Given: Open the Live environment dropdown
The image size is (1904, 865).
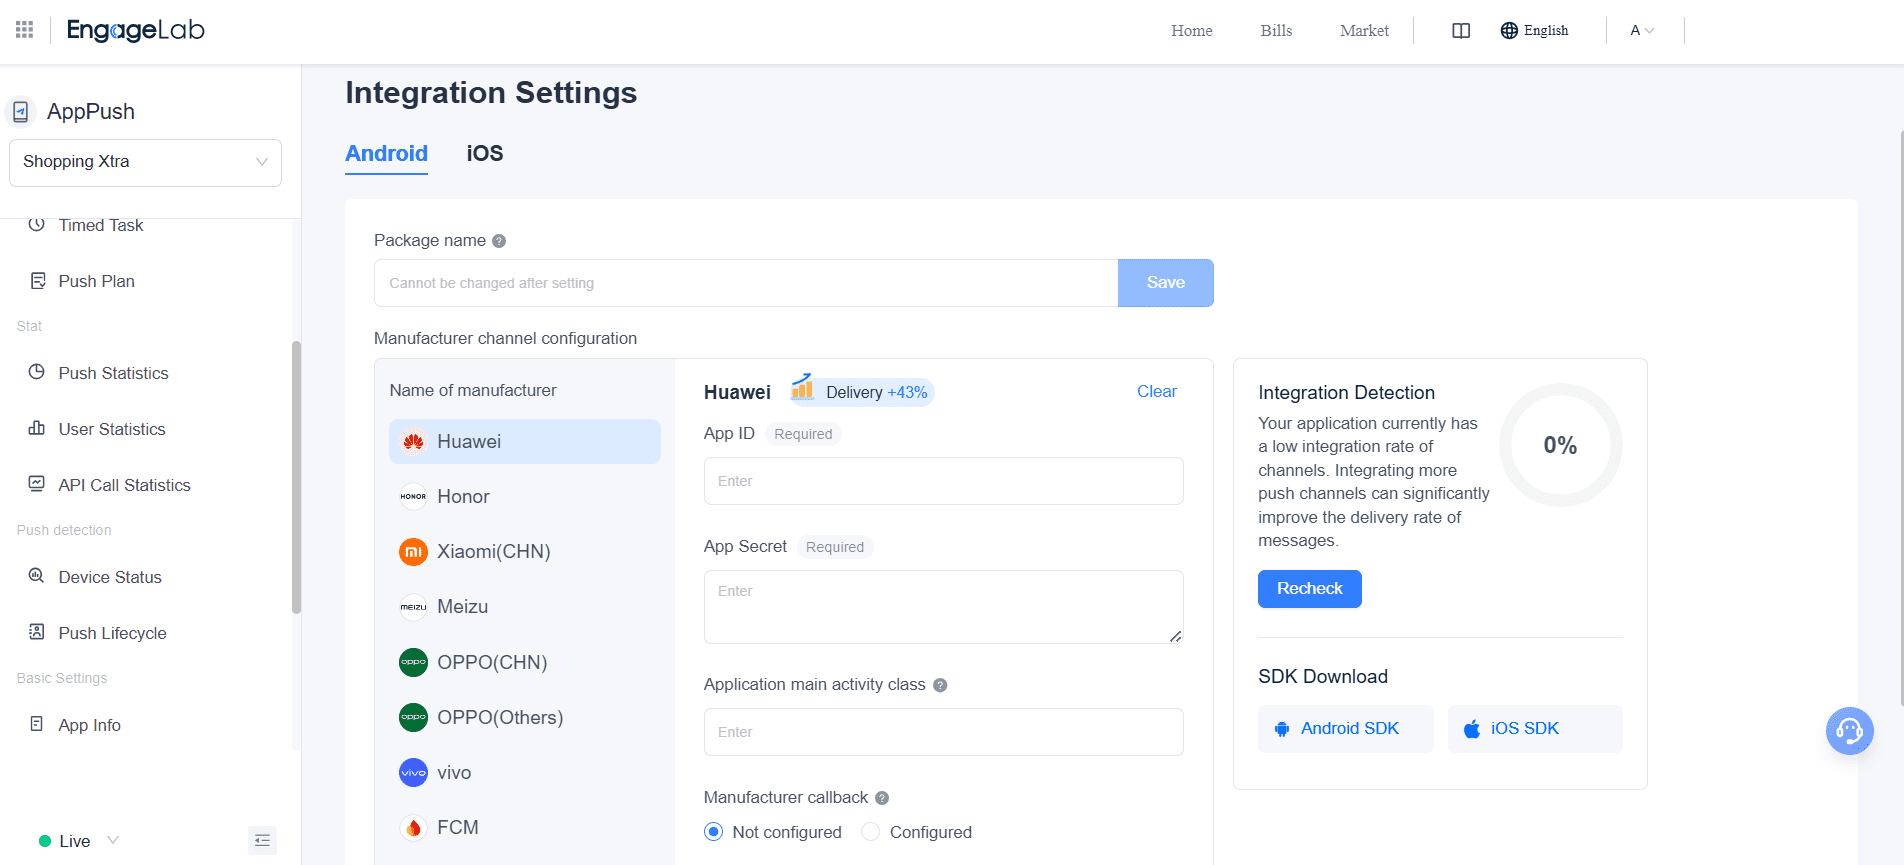Looking at the screenshot, I should 79,841.
